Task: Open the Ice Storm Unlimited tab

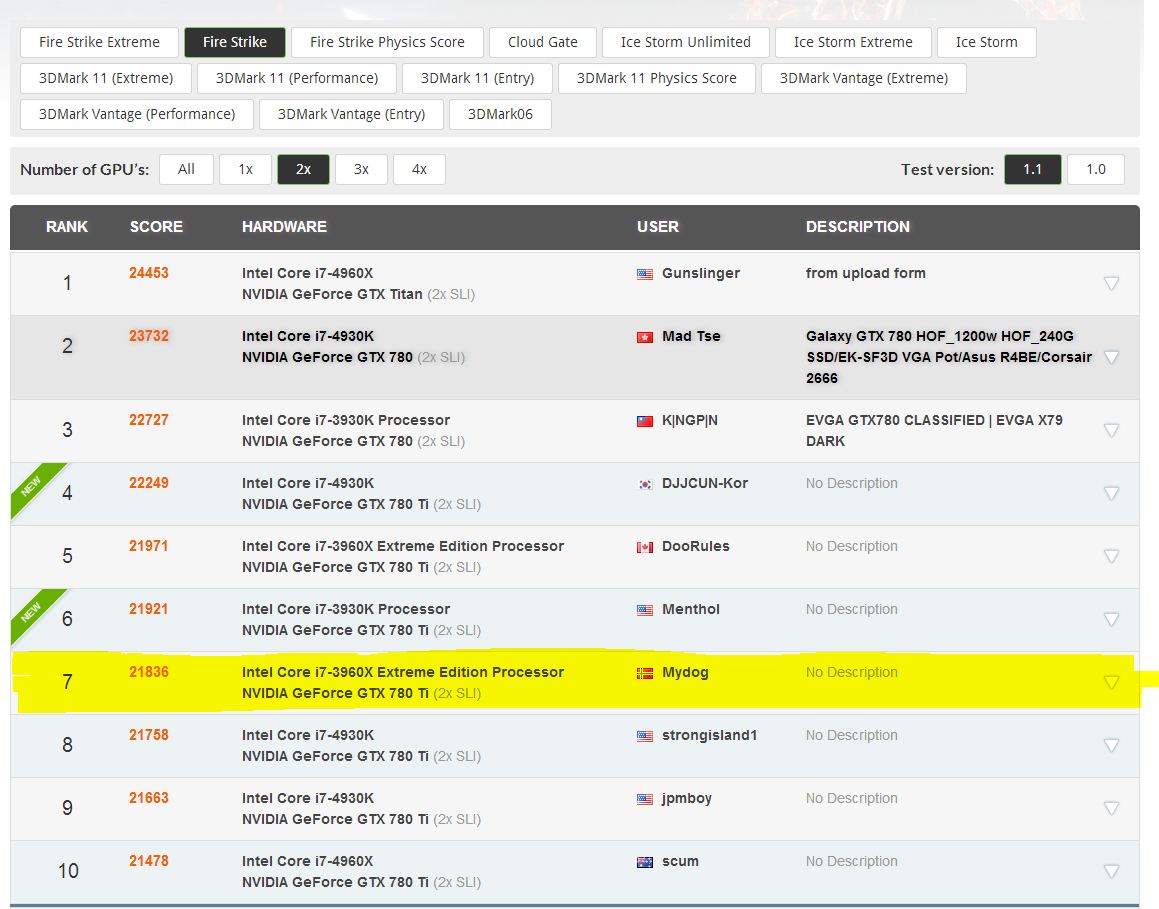Action: click(x=686, y=42)
